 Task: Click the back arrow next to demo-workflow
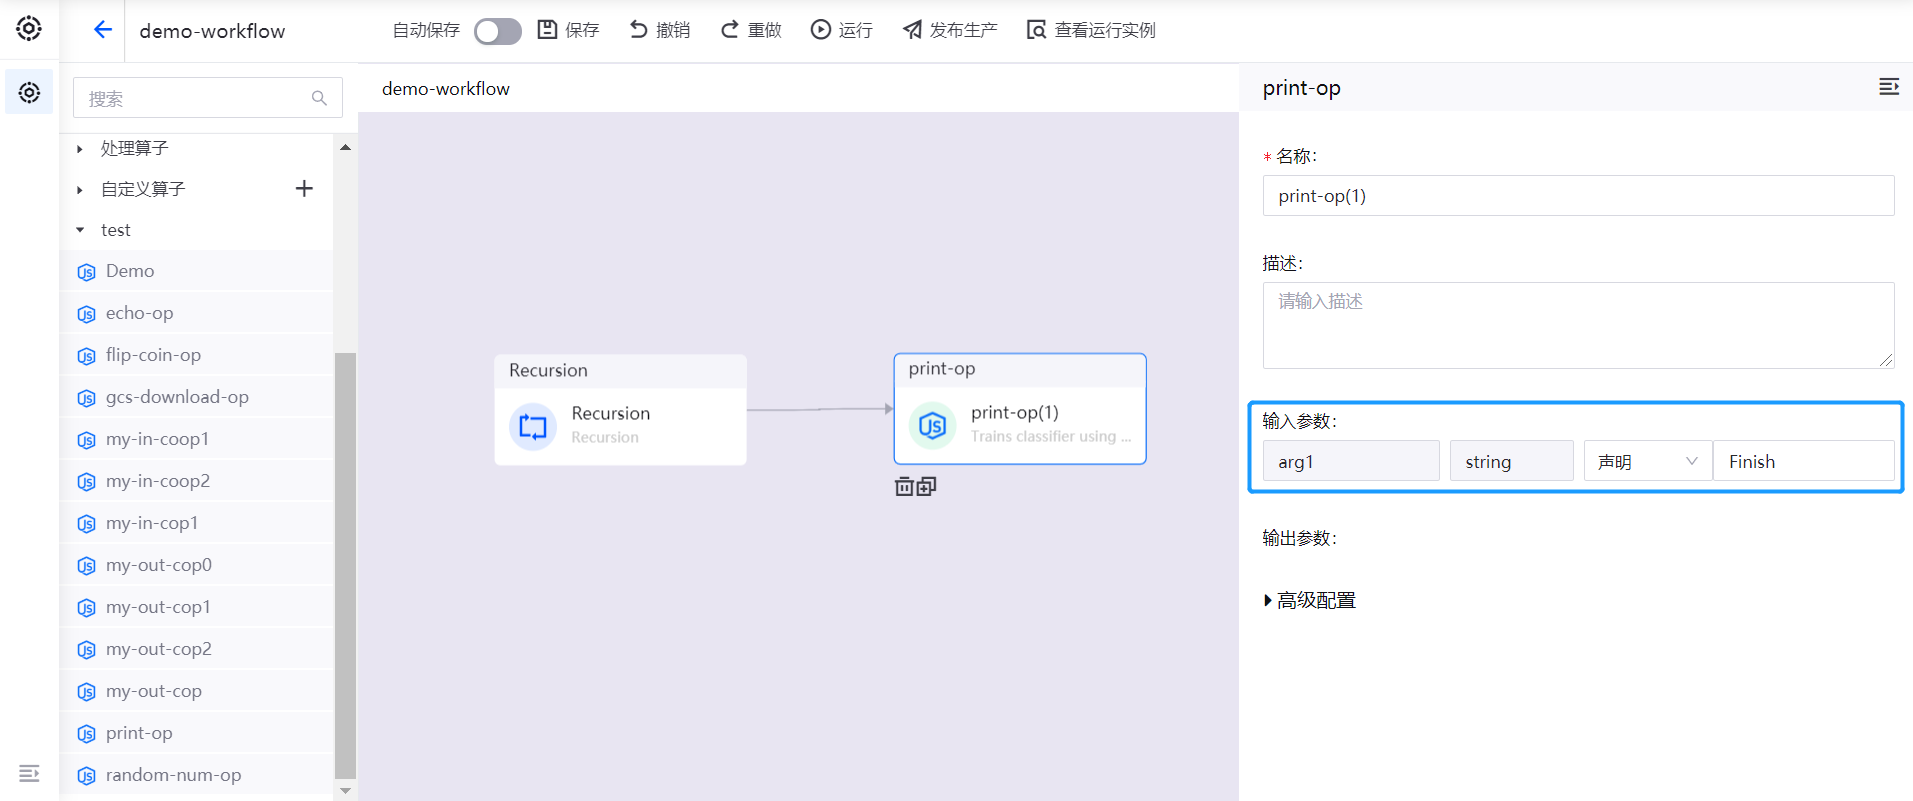pos(102,30)
